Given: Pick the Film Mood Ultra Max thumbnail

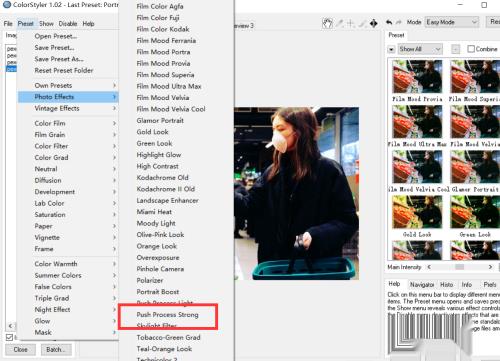Looking at the screenshot, I should [x=417, y=122].
